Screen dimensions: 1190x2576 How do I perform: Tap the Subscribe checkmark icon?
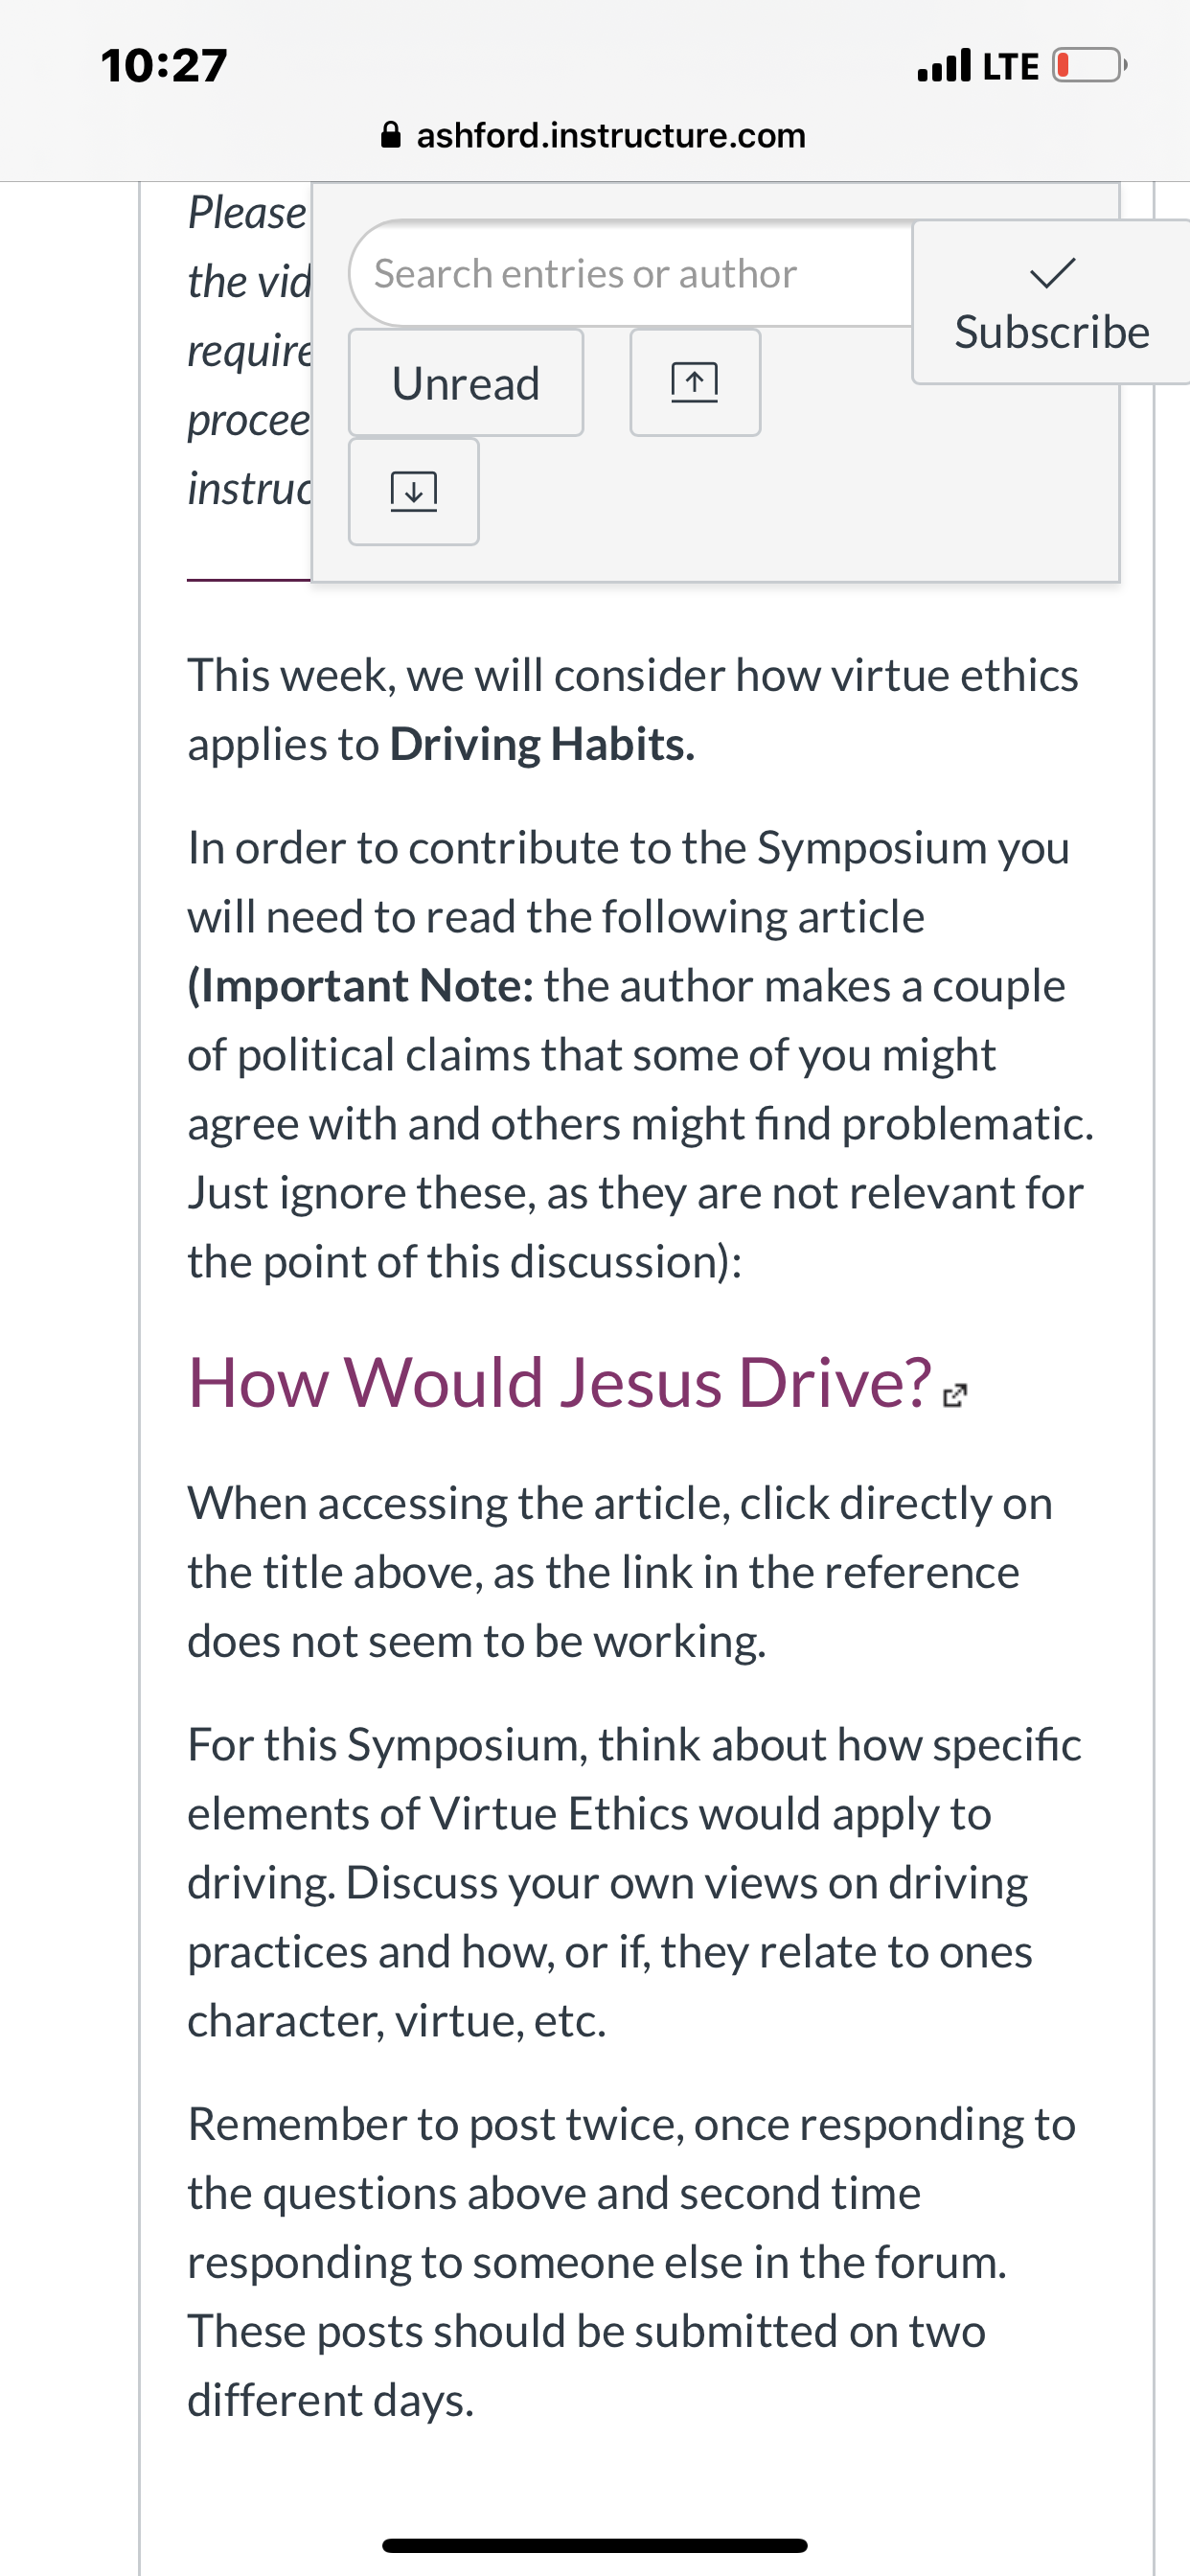click(1052, 273)
